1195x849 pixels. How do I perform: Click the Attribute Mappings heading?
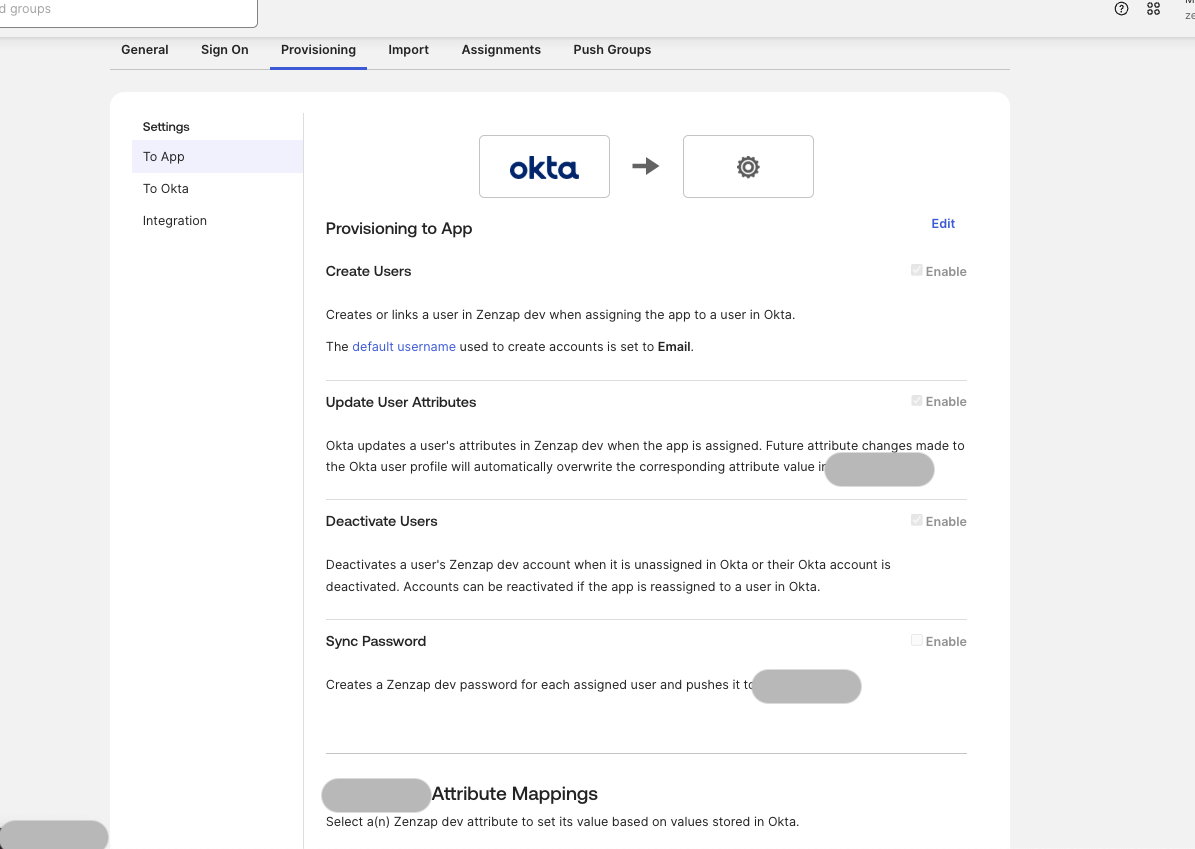pos(514,794)
